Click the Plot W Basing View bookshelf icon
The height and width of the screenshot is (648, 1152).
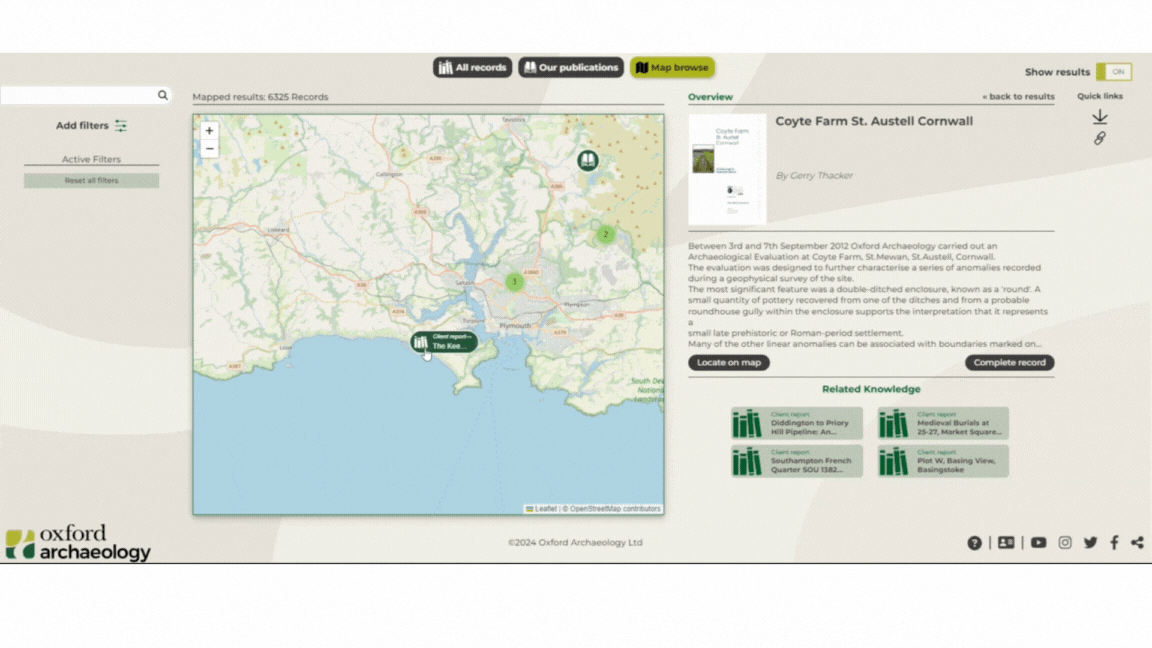(893, 461)
